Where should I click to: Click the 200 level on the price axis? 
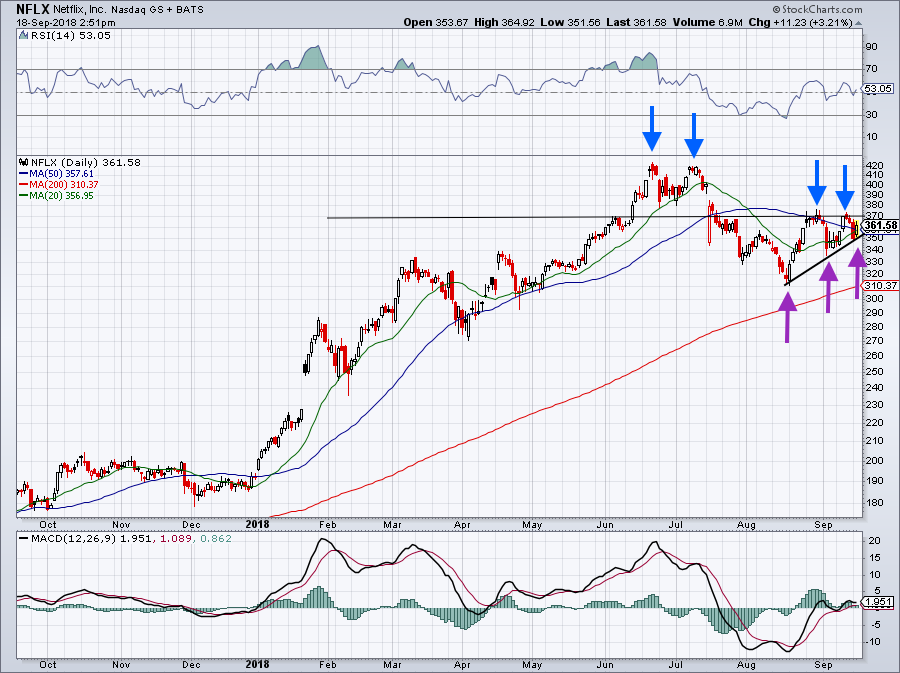tap(873, 460)
